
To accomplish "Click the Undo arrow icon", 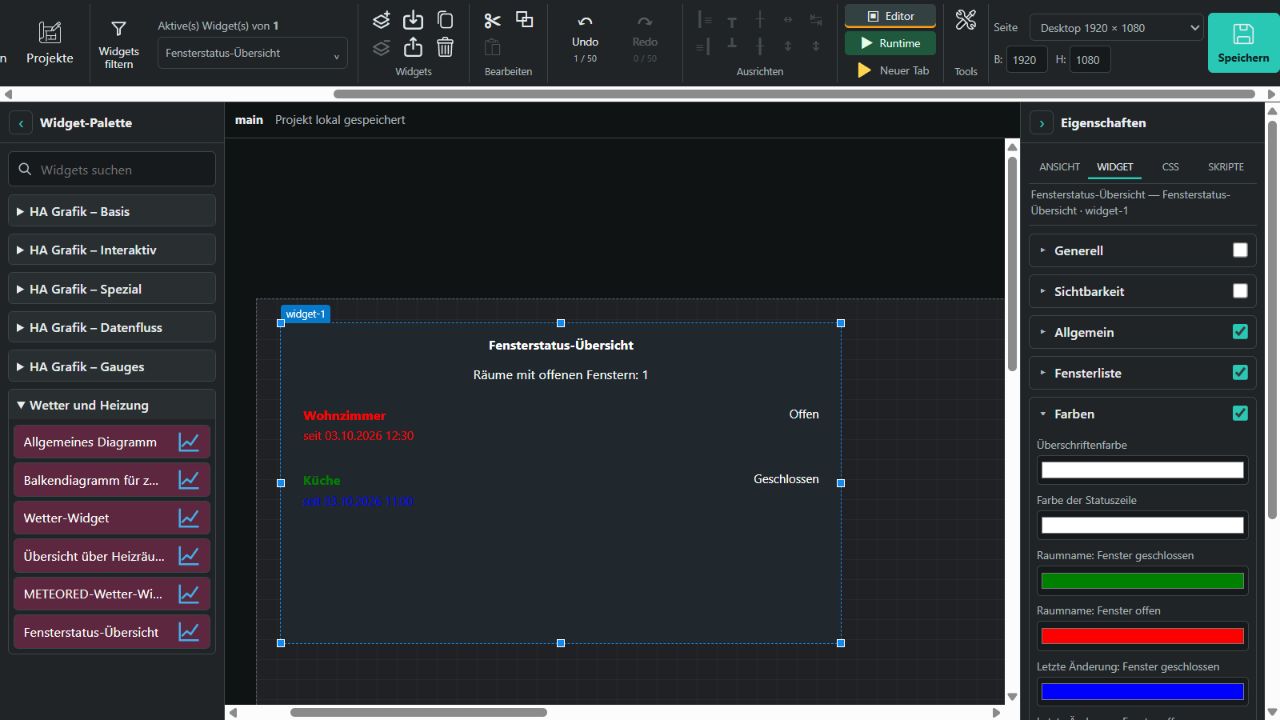I will click(585, 21).
